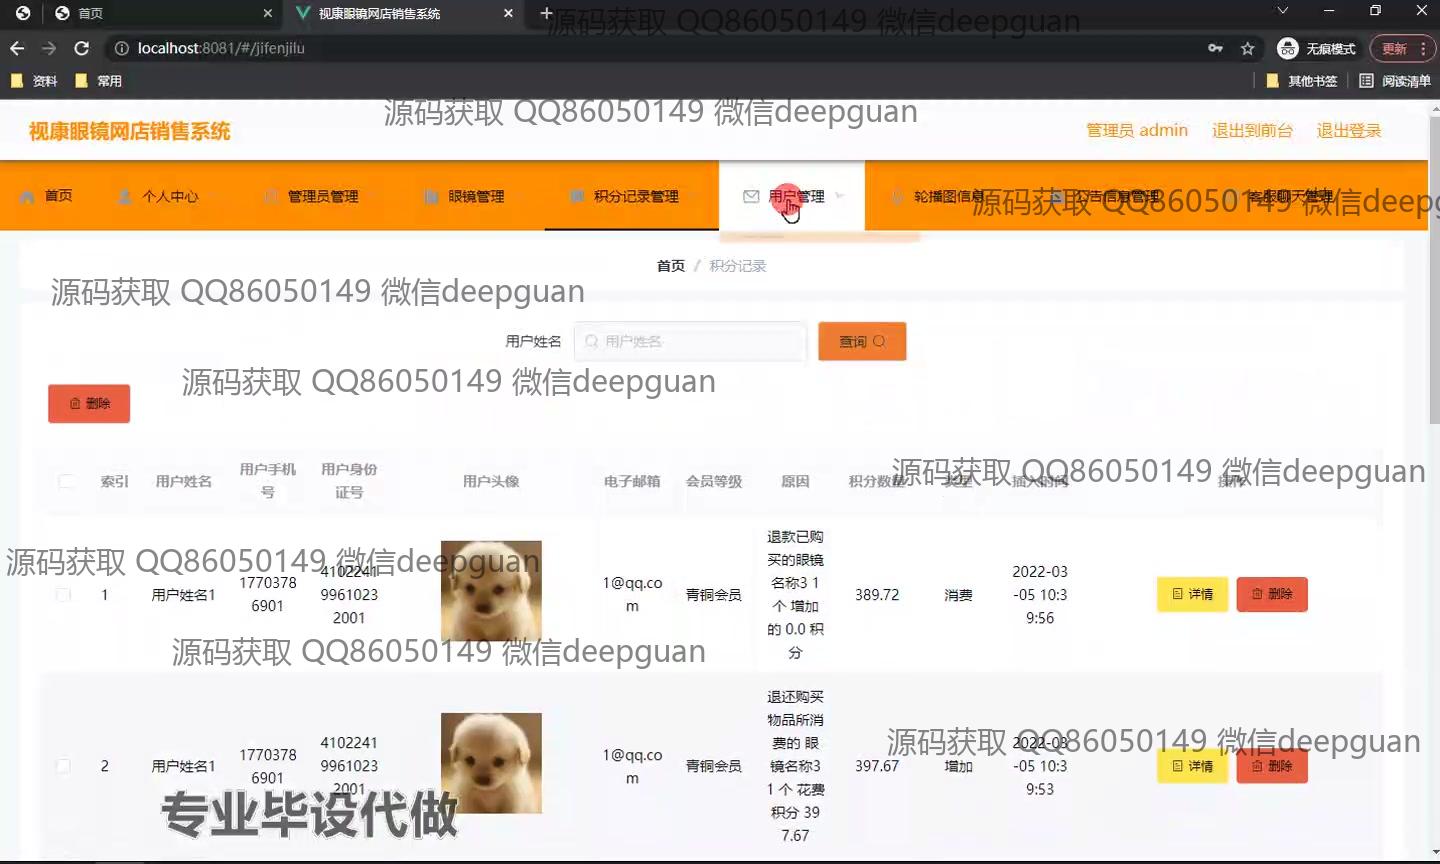Click 退出登录 logout link
1440x864 pixels.
click(x=1348, y=130)
